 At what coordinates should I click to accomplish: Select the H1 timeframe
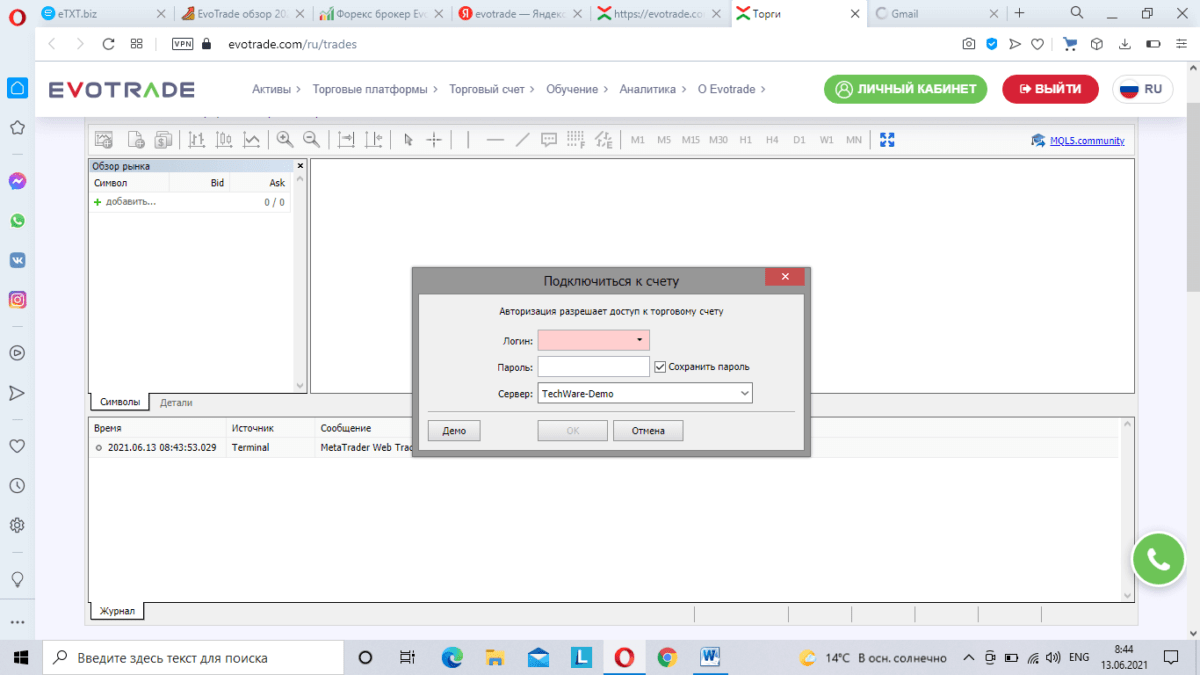click(745, 140)
